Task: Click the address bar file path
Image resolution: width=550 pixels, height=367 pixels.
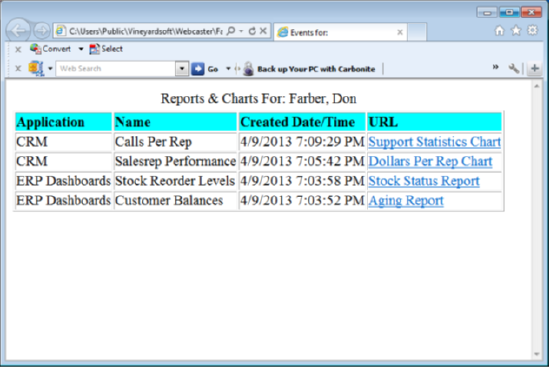Action: [145, 31]
